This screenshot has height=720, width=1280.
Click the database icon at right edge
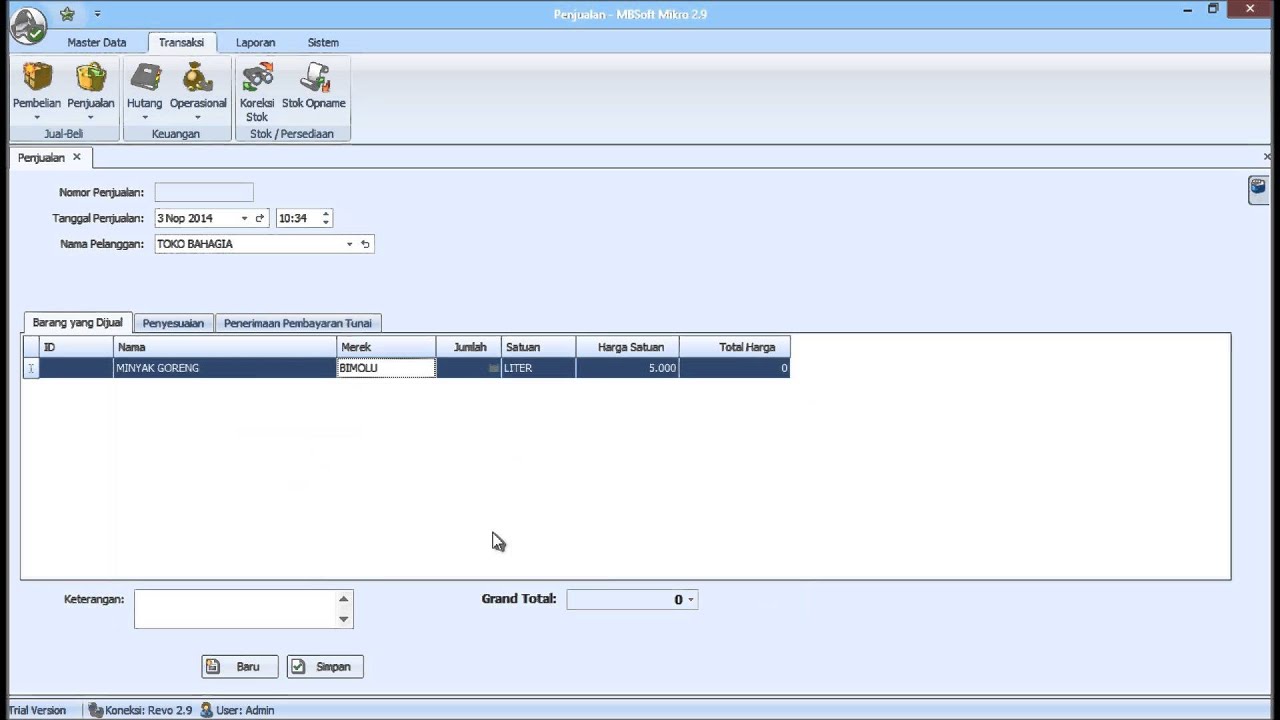(1258, 188)
